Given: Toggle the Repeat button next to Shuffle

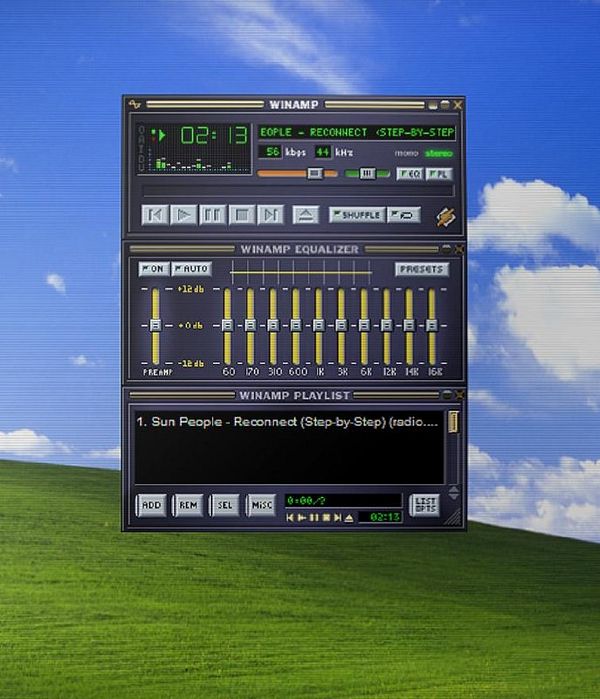Looking at the screenshot, I should [404, 215].
